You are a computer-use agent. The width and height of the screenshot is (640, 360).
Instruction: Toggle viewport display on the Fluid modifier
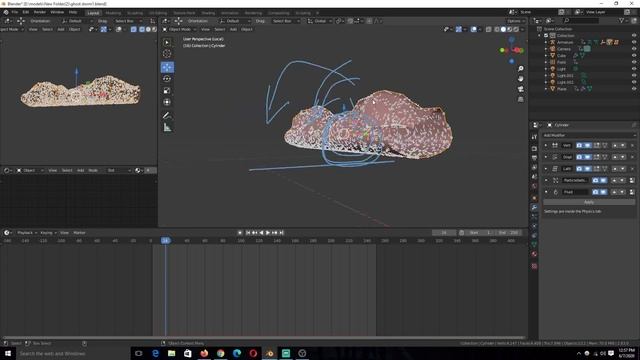(x=603, y=192)
